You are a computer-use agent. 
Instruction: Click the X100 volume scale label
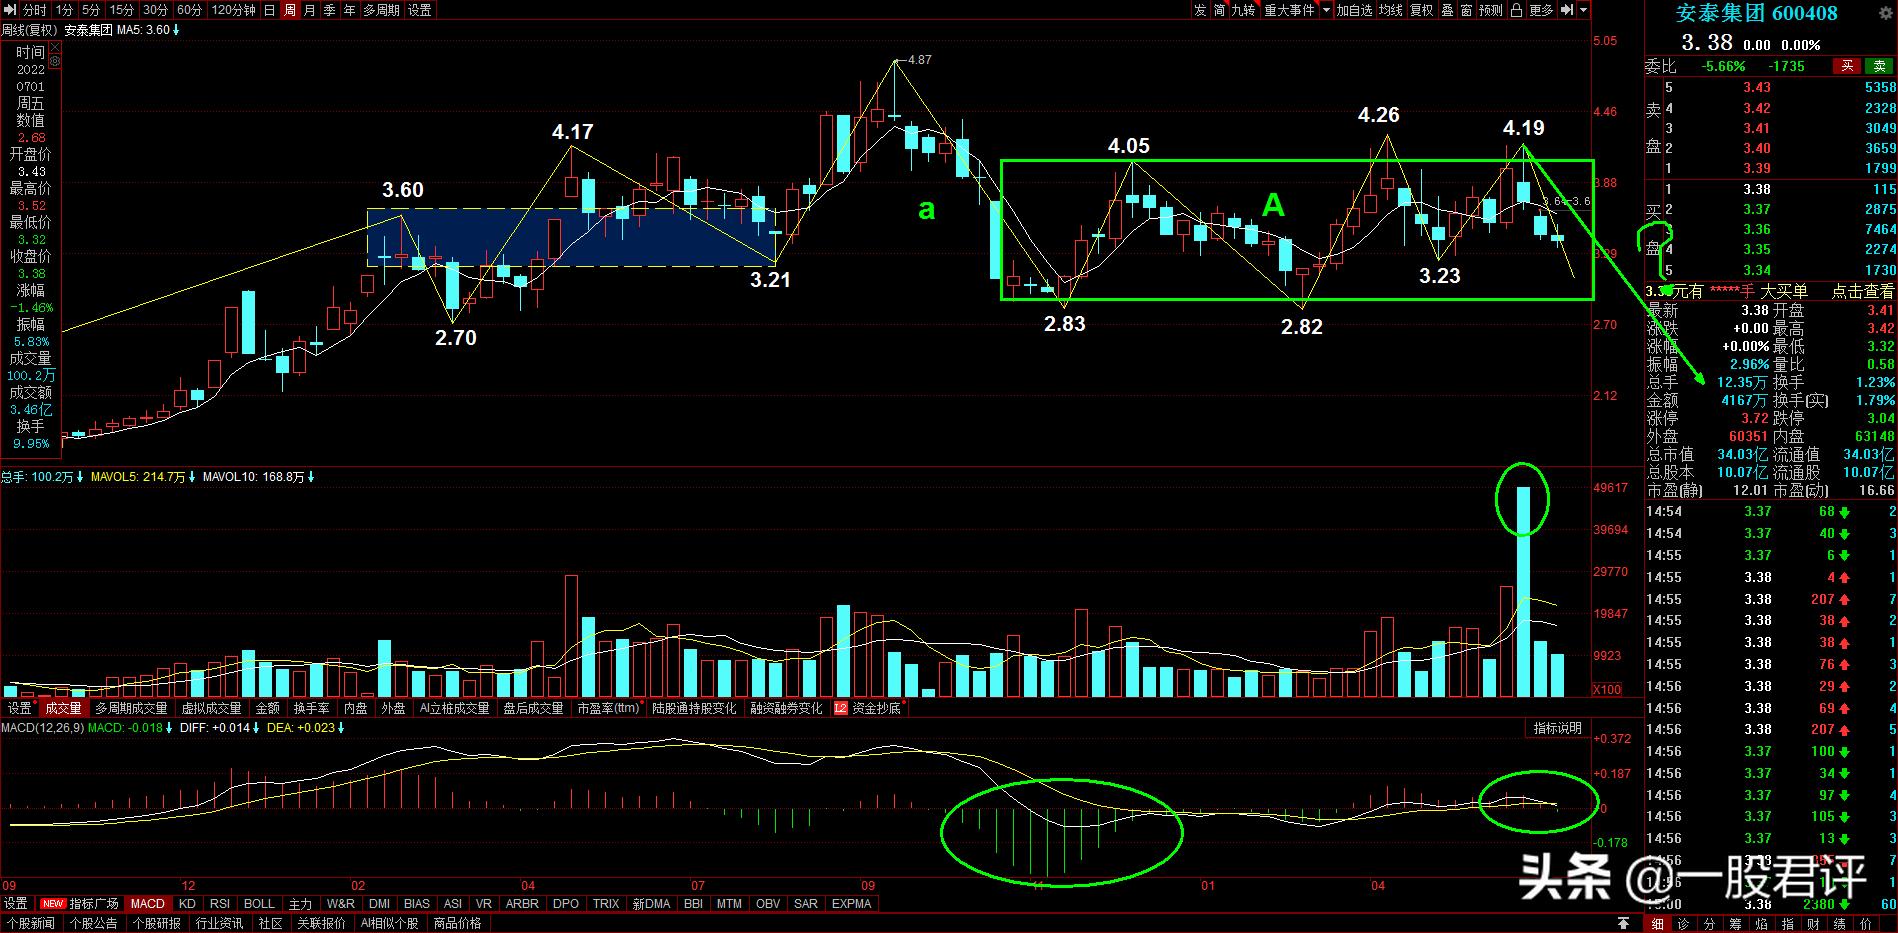1607,689
